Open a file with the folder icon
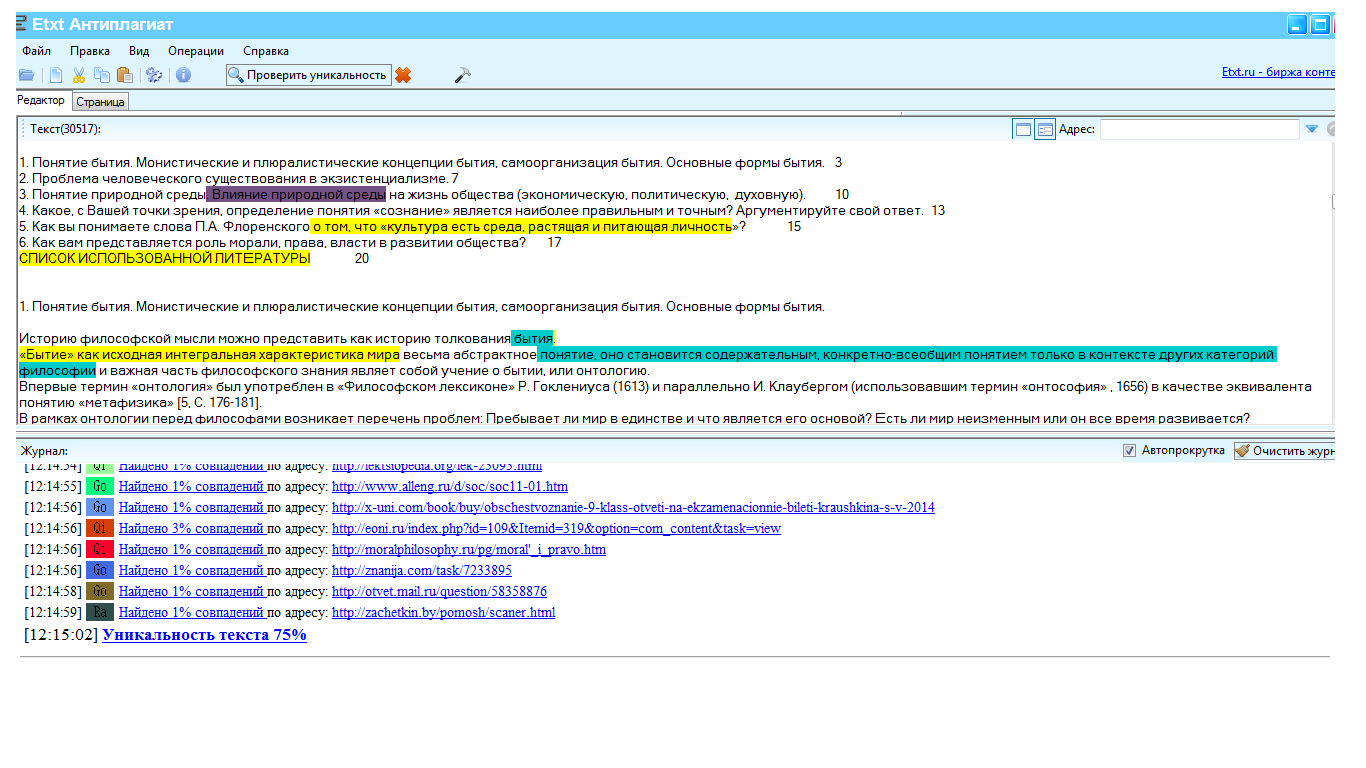Image resolution: width=1366 pixels, height=768 pixels. pos(27,75)
